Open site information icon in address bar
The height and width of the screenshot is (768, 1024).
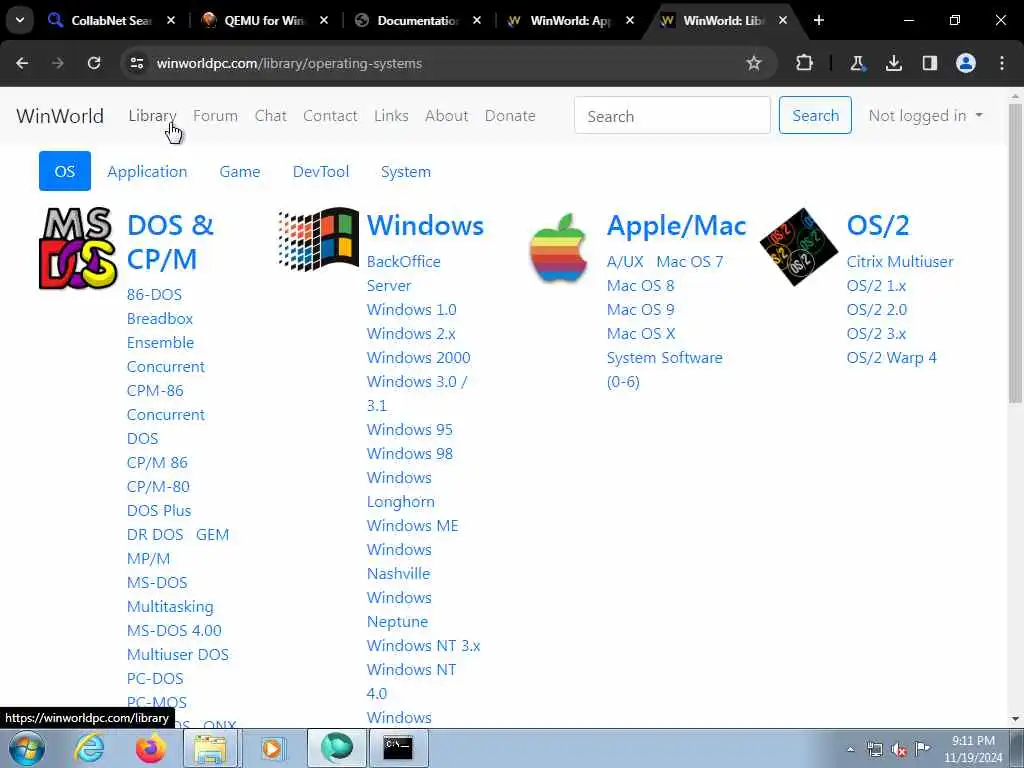pyautogui.click(x=136, y=63)
